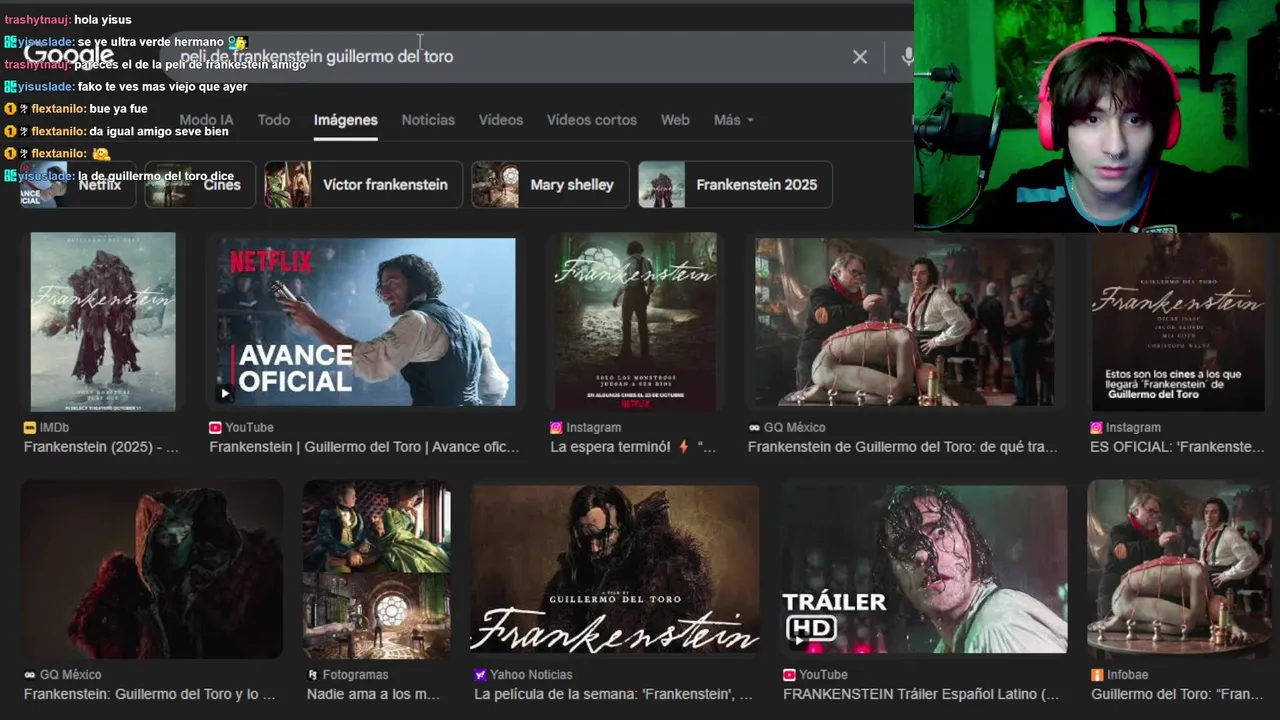Open link FRANKENSTEIN Tráiler Español Latino
This screenshot has width=1280, height=720.
pyautogui.click(x=922, y=694)
